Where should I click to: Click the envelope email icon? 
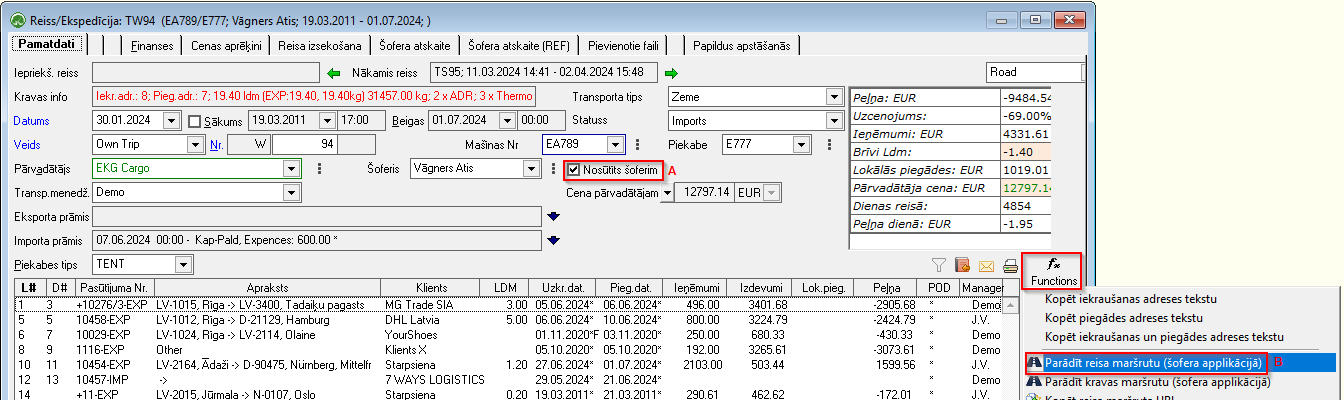coord(987,265)
